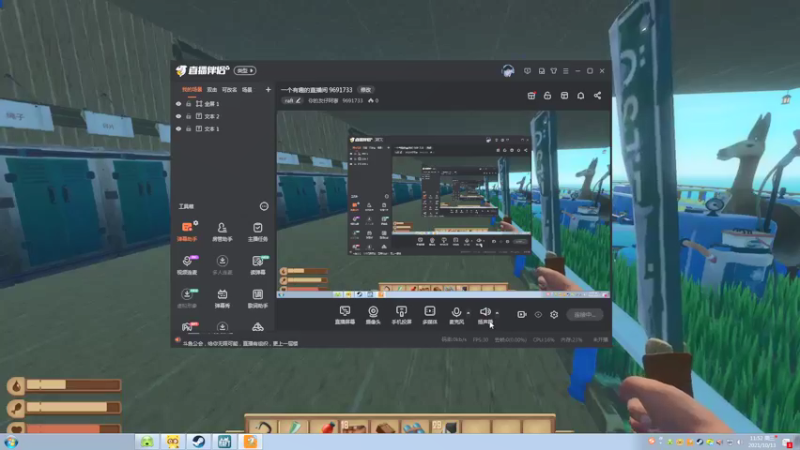This screenshot has width=800, height=450.
Task: Click the gift box icon in header
Action: click(531, 95)
